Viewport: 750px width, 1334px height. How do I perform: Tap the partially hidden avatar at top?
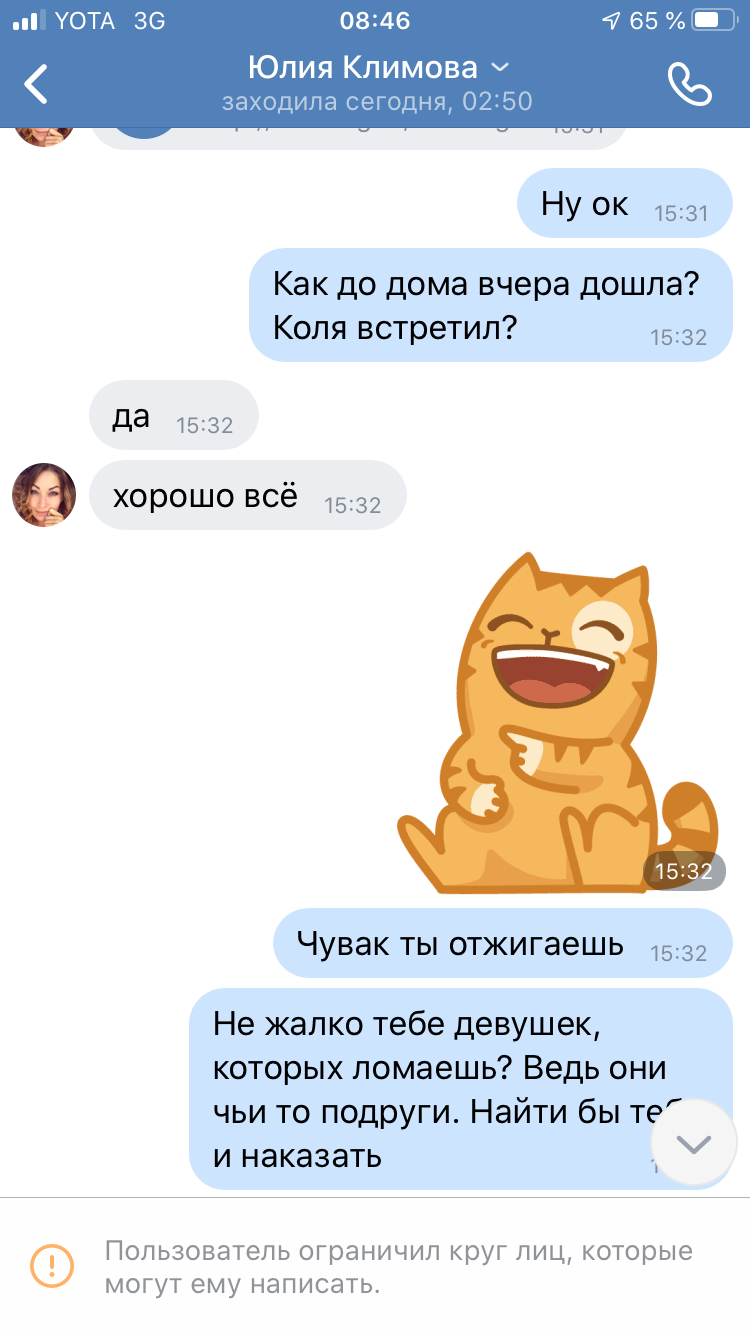(x=44, y=136)
